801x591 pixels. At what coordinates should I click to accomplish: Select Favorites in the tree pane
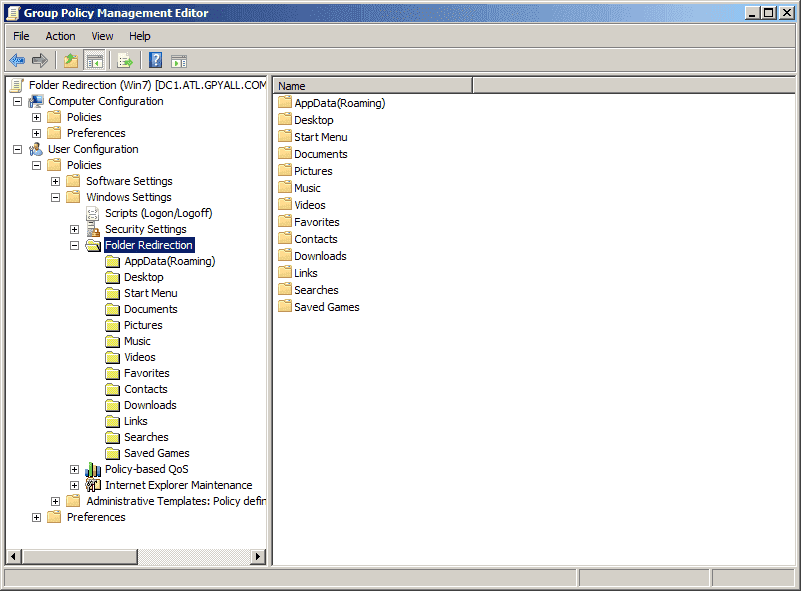pos(147,373)
